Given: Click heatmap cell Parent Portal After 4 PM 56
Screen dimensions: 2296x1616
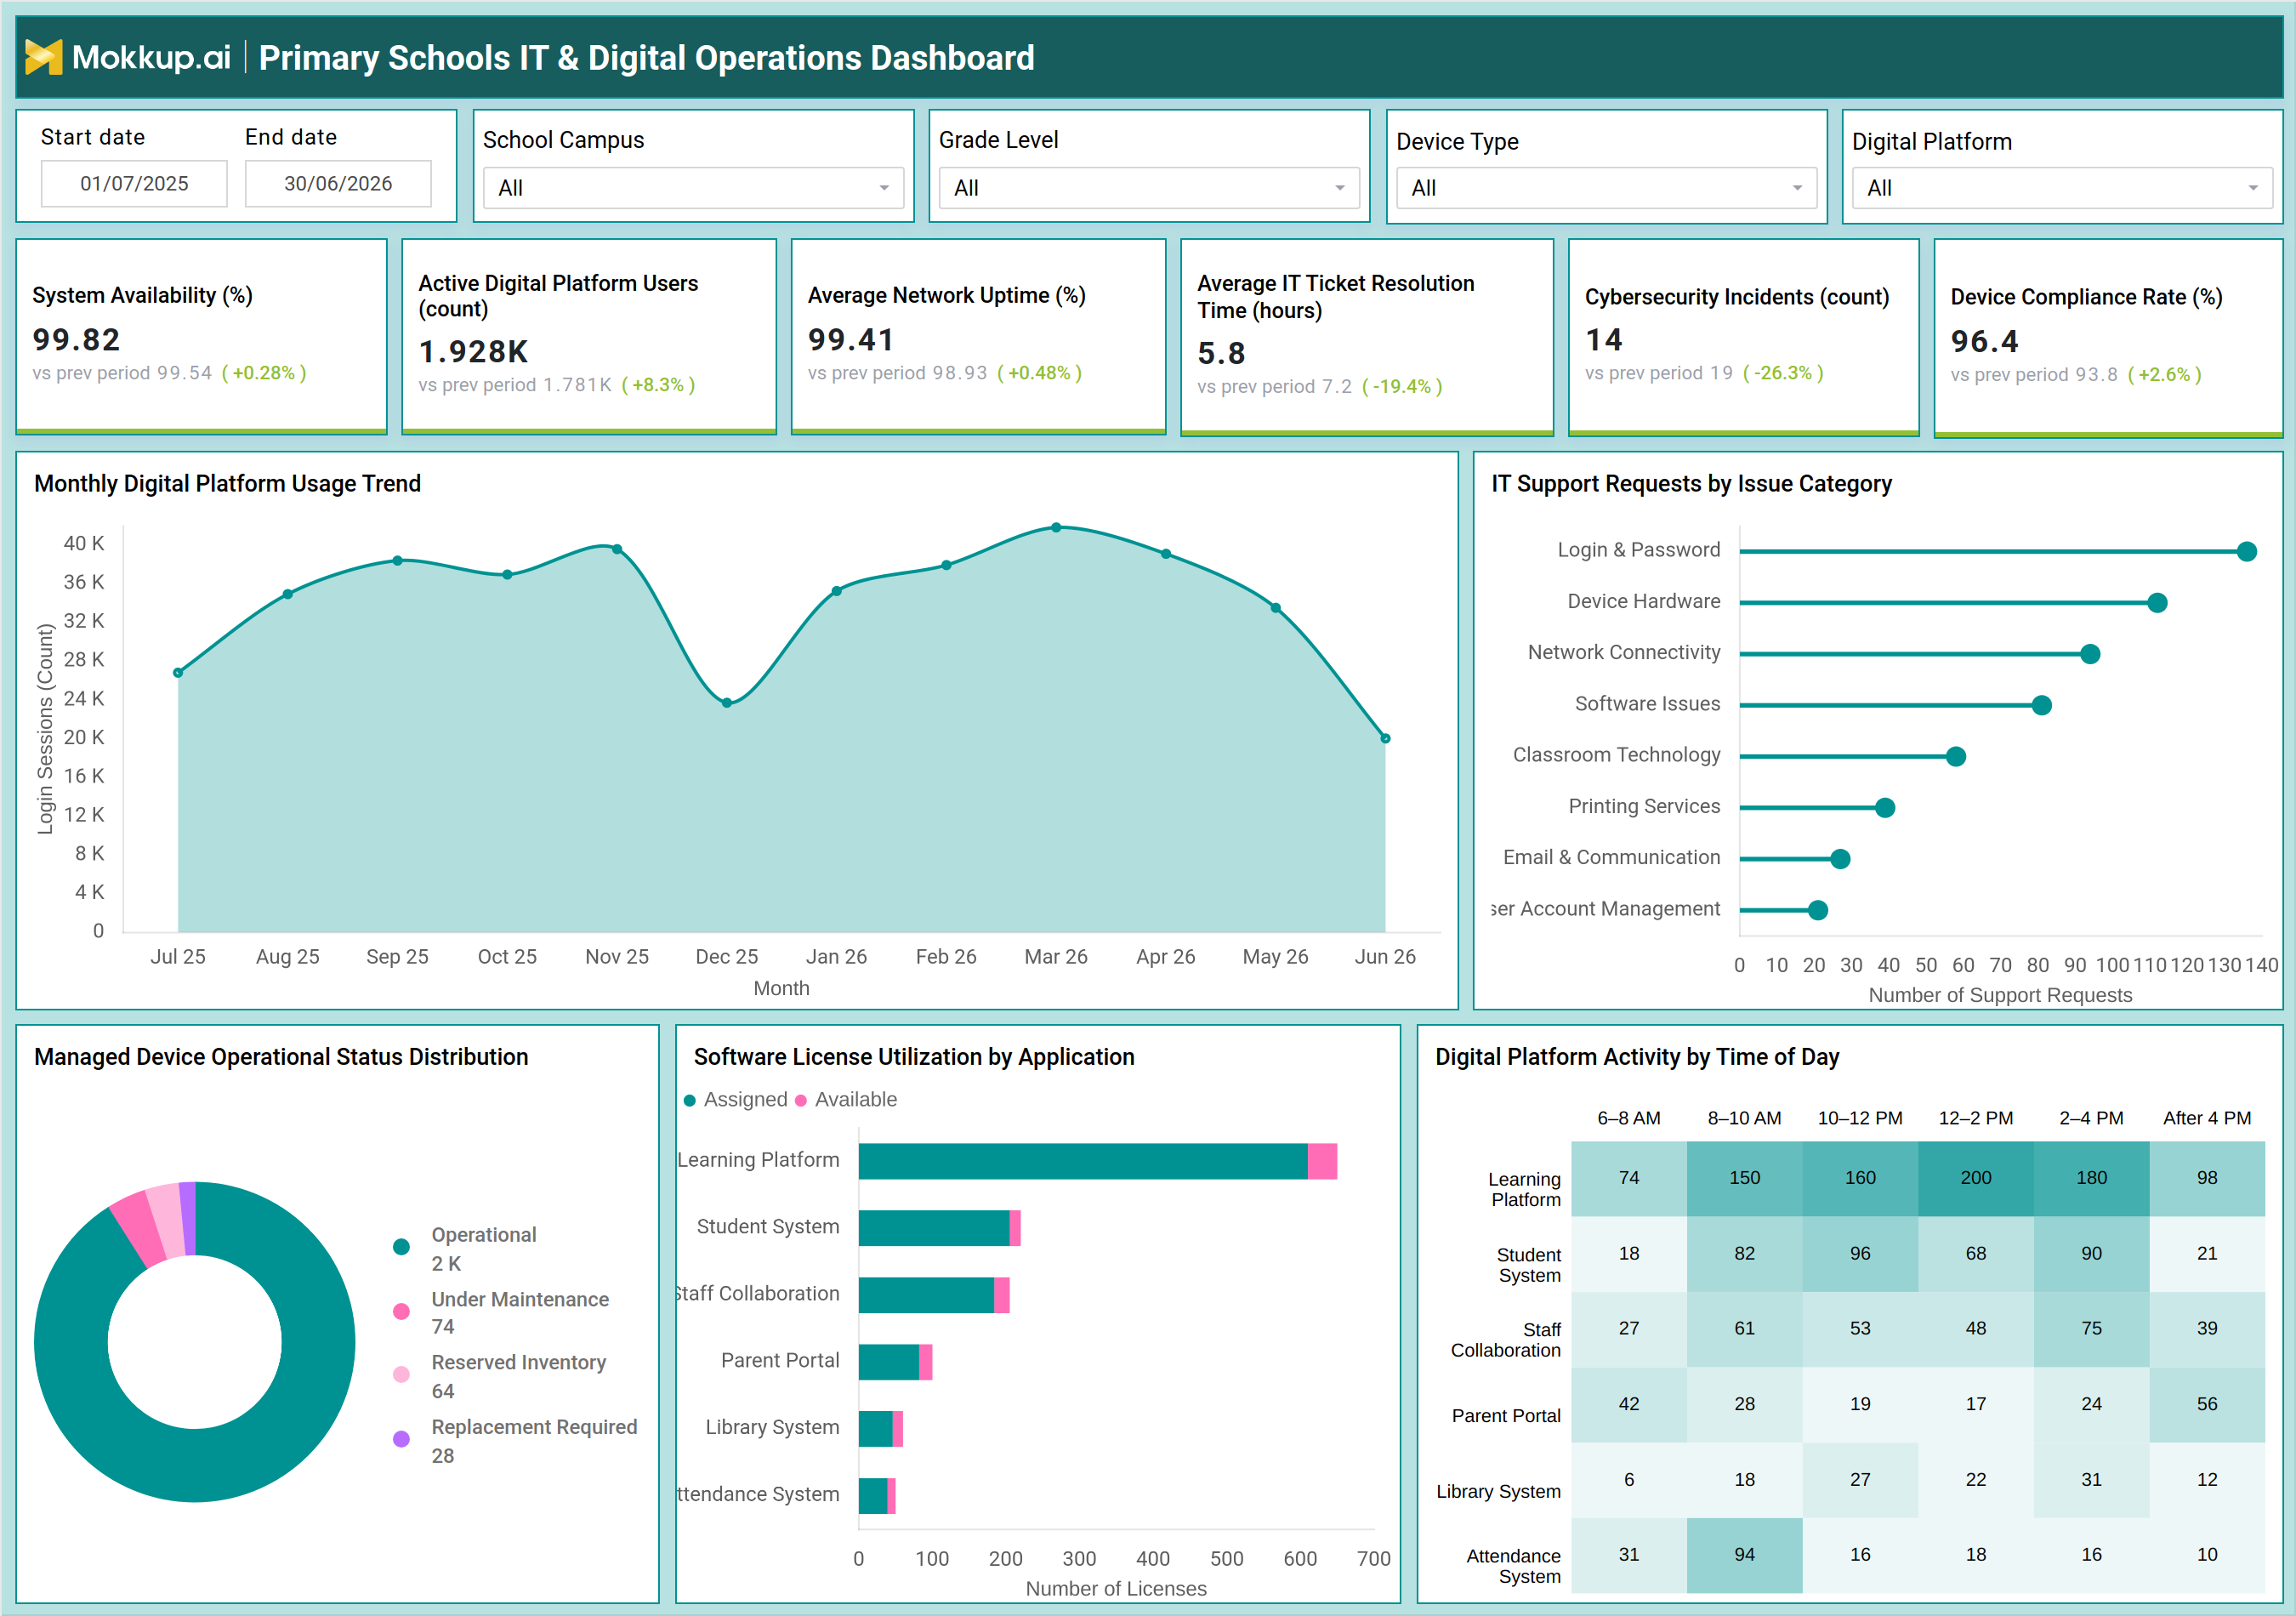Looking at the screenshot, I should pos(2207,1405).
